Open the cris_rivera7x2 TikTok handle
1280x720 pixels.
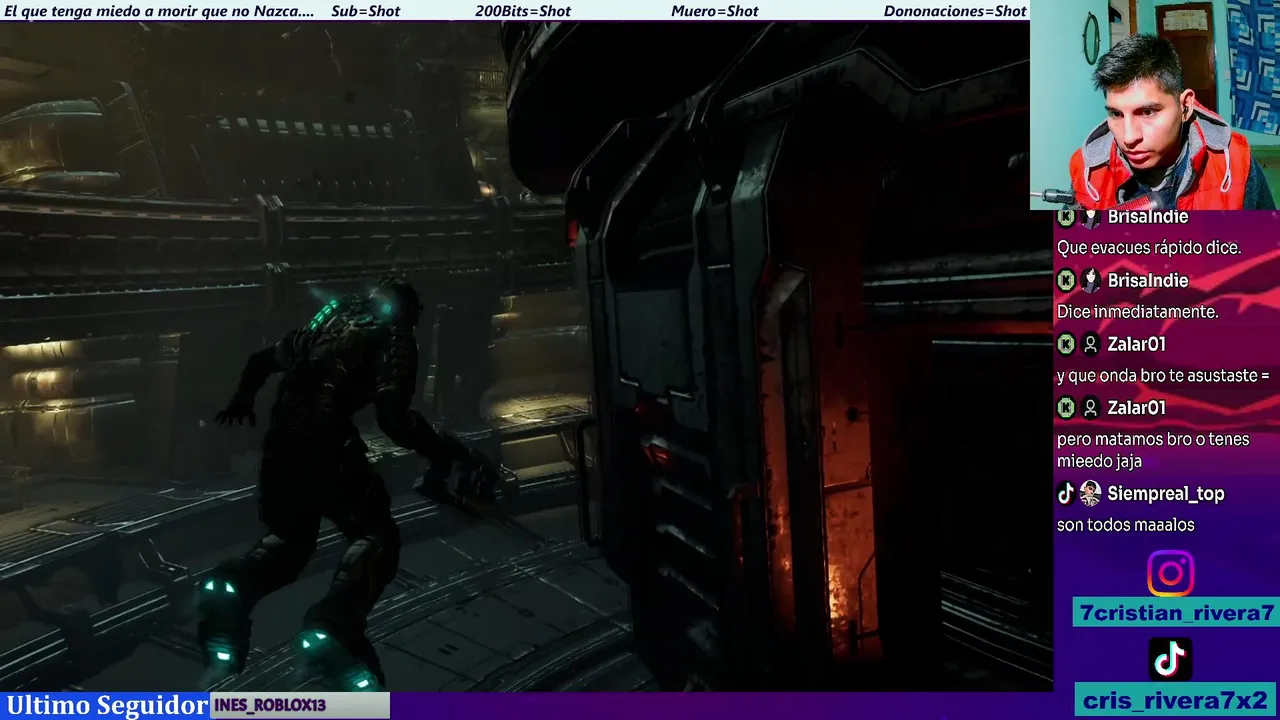(x=1176, y=700)
